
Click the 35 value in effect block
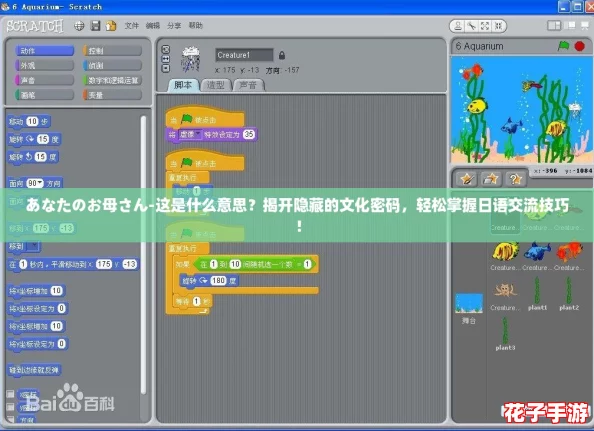(249, 134)
